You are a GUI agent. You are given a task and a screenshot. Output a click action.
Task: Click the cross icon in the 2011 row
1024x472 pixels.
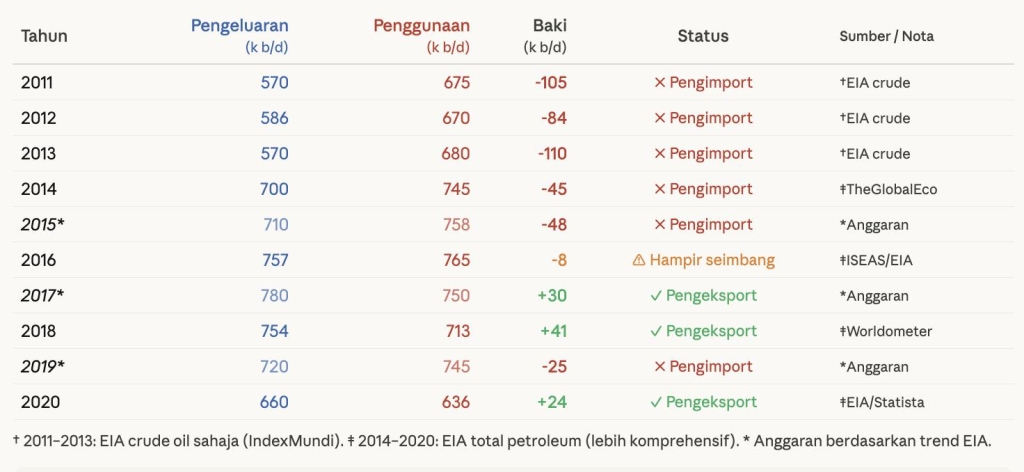click(x=659, y=83)
